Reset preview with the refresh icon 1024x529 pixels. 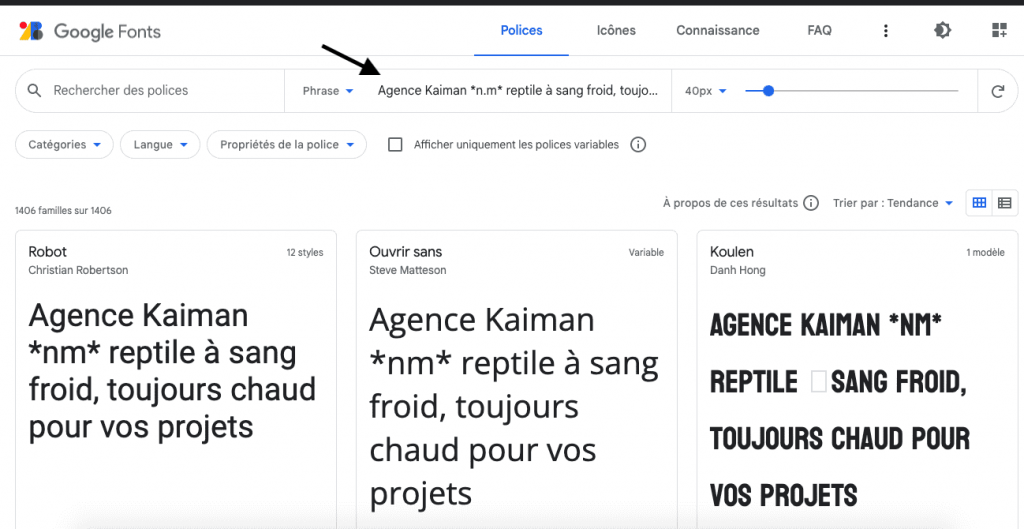click(997, 91)
